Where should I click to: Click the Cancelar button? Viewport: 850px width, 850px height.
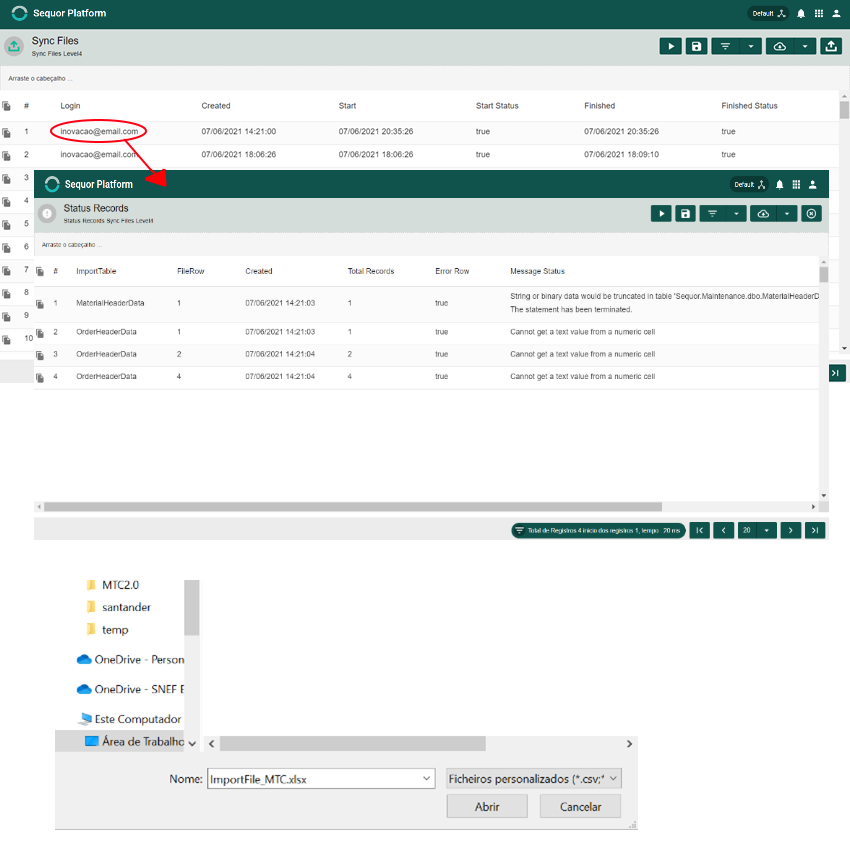pos(580,807)
